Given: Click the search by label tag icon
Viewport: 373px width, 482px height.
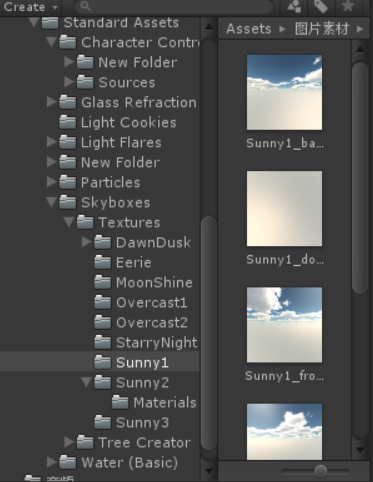Looking at the screenshot, I should (321, 6).
